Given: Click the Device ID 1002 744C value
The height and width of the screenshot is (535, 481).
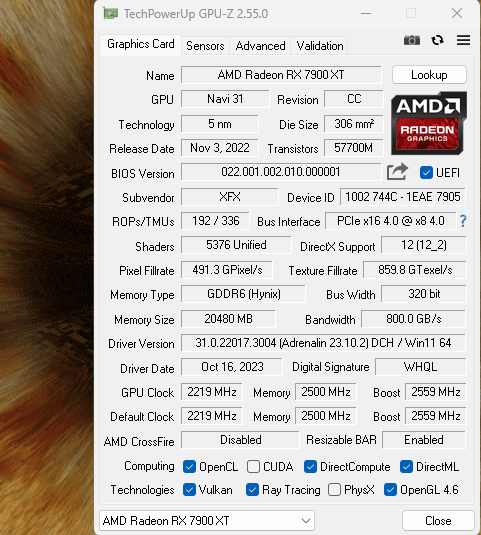Looking at the screenshot, I should pos(403,197).
